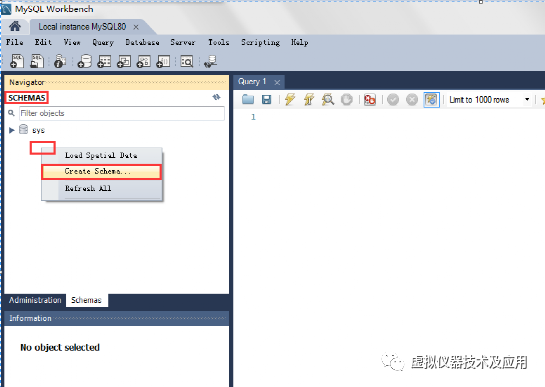Rollback the transaction X icon
The image size is (545, 387).
pos(412,100)
